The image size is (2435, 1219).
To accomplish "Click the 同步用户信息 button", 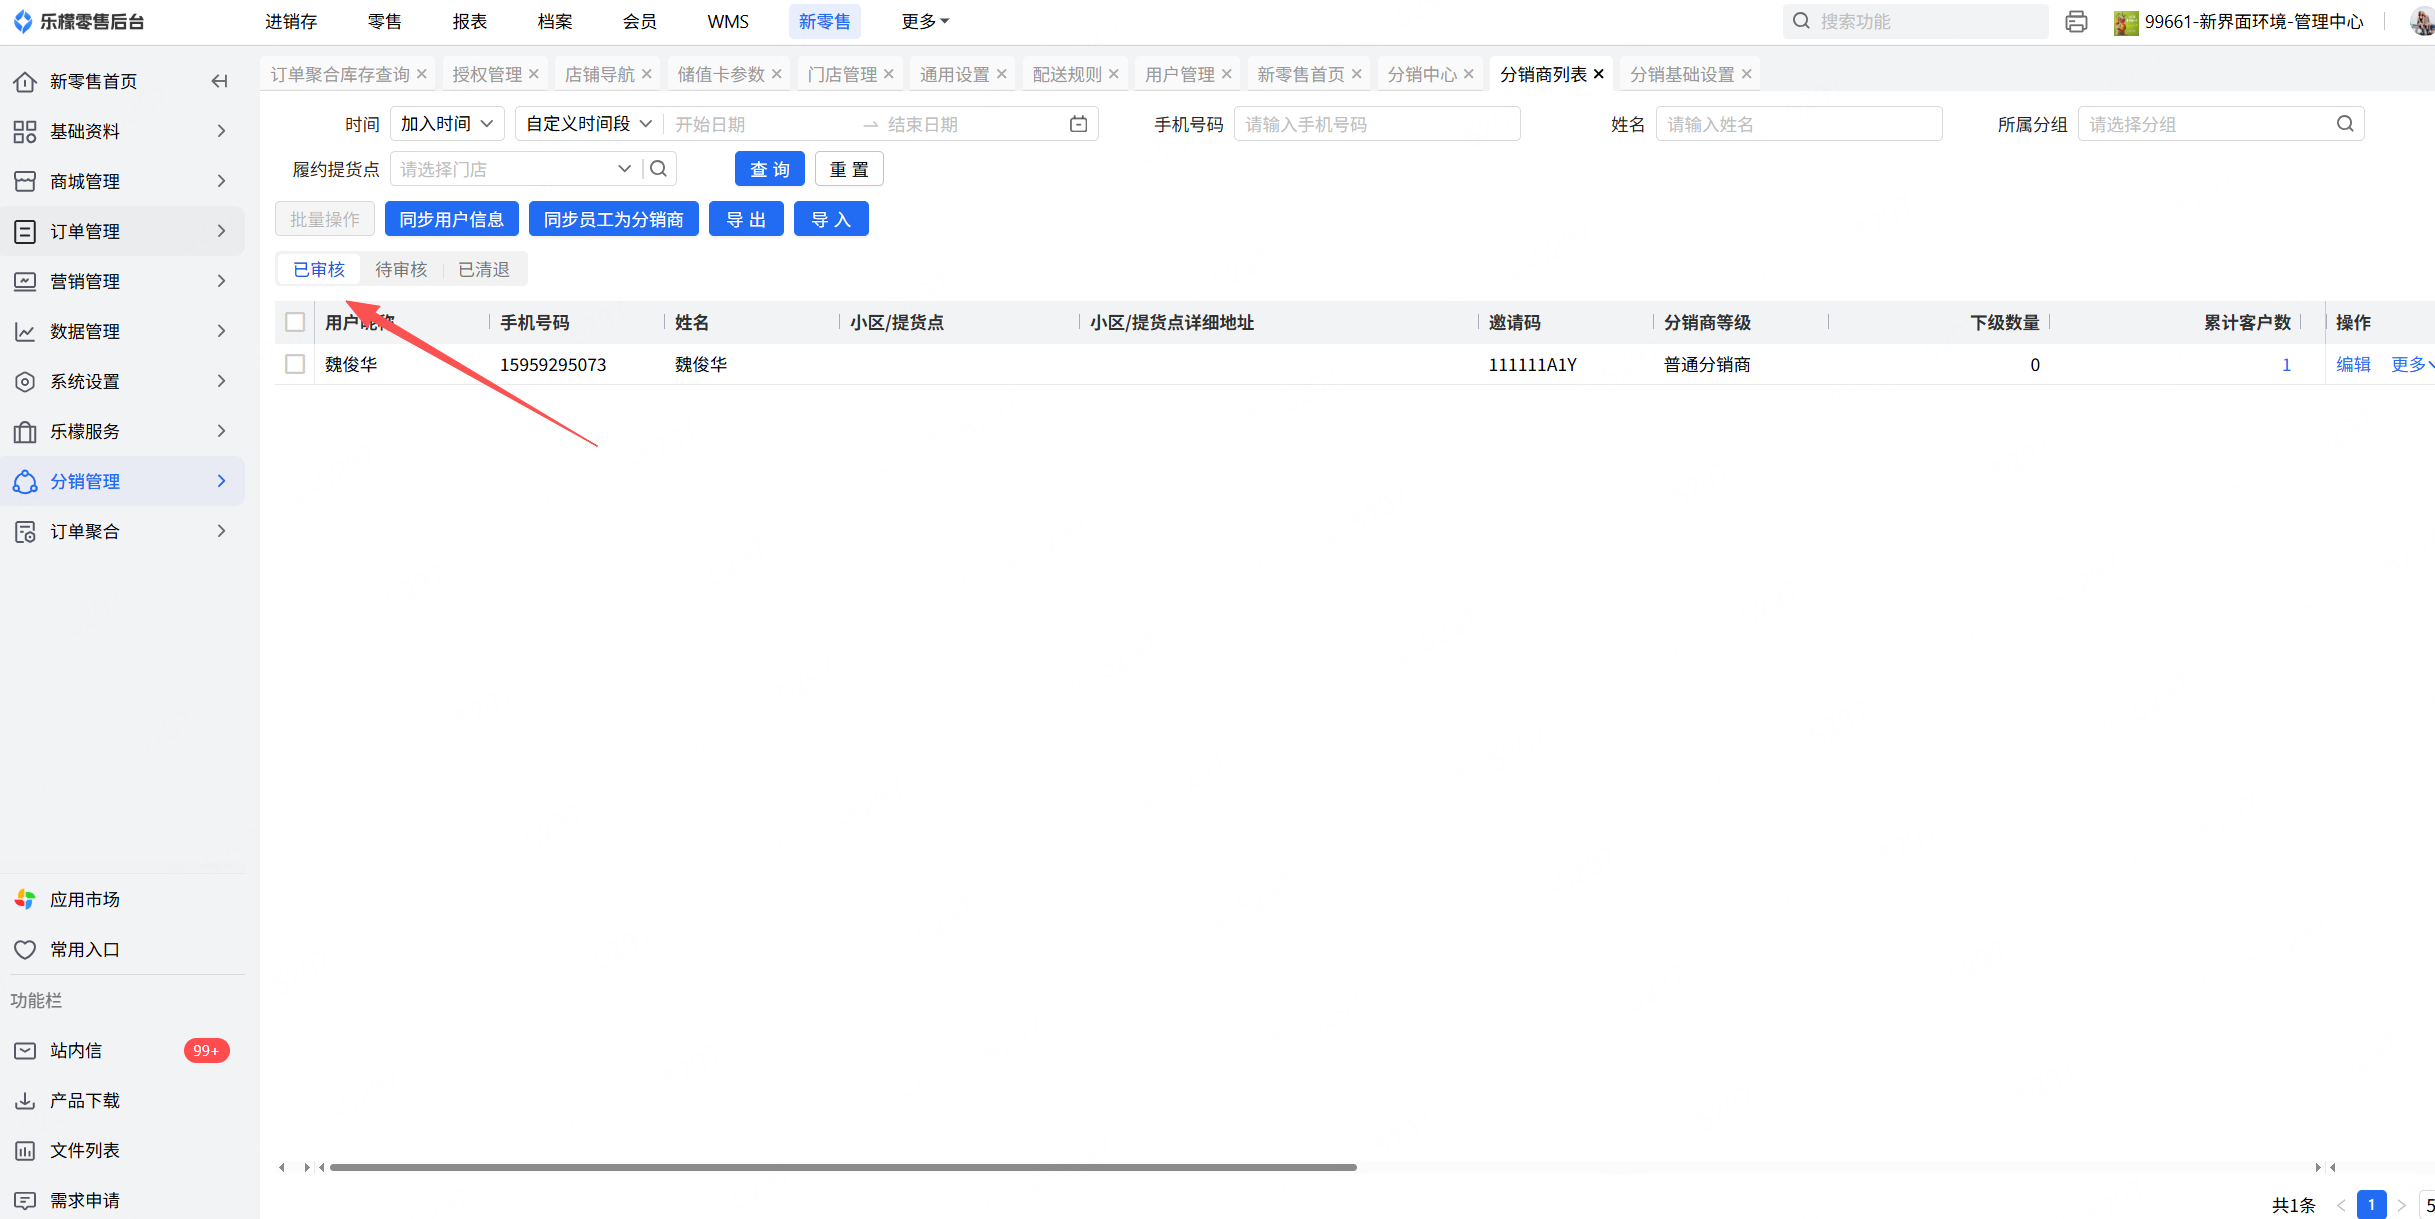I will pos(451,219).
